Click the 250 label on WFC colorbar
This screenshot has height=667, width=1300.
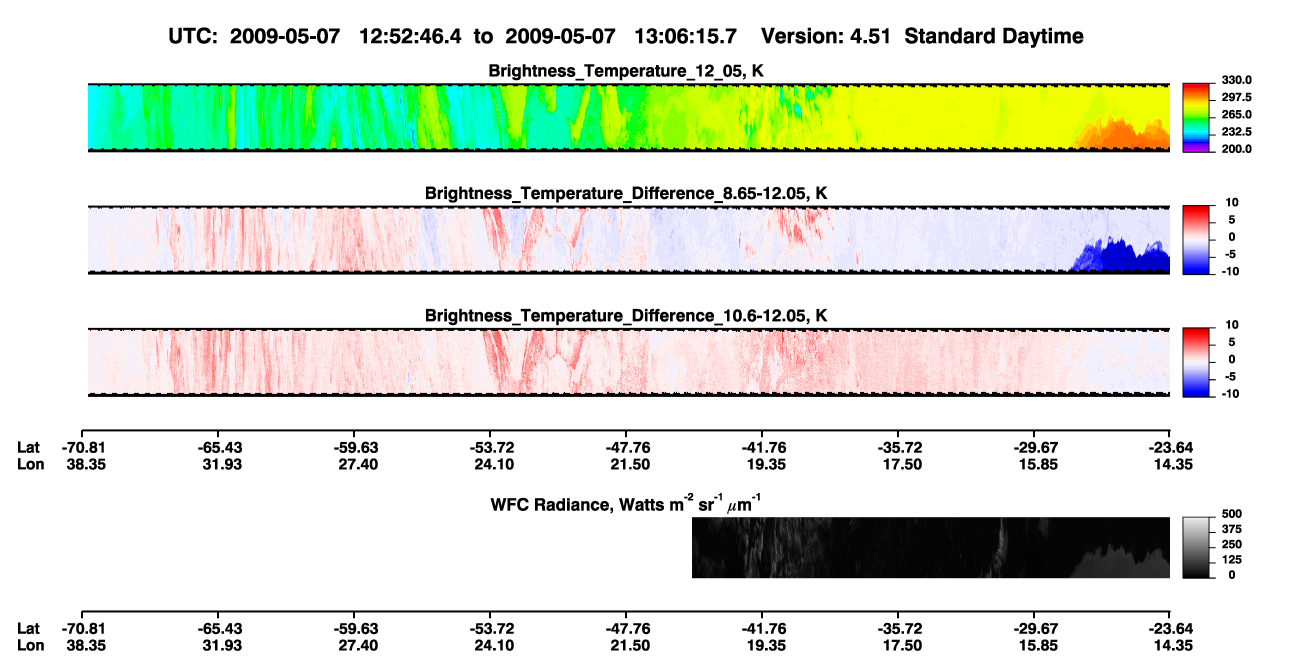(1232, 544)
